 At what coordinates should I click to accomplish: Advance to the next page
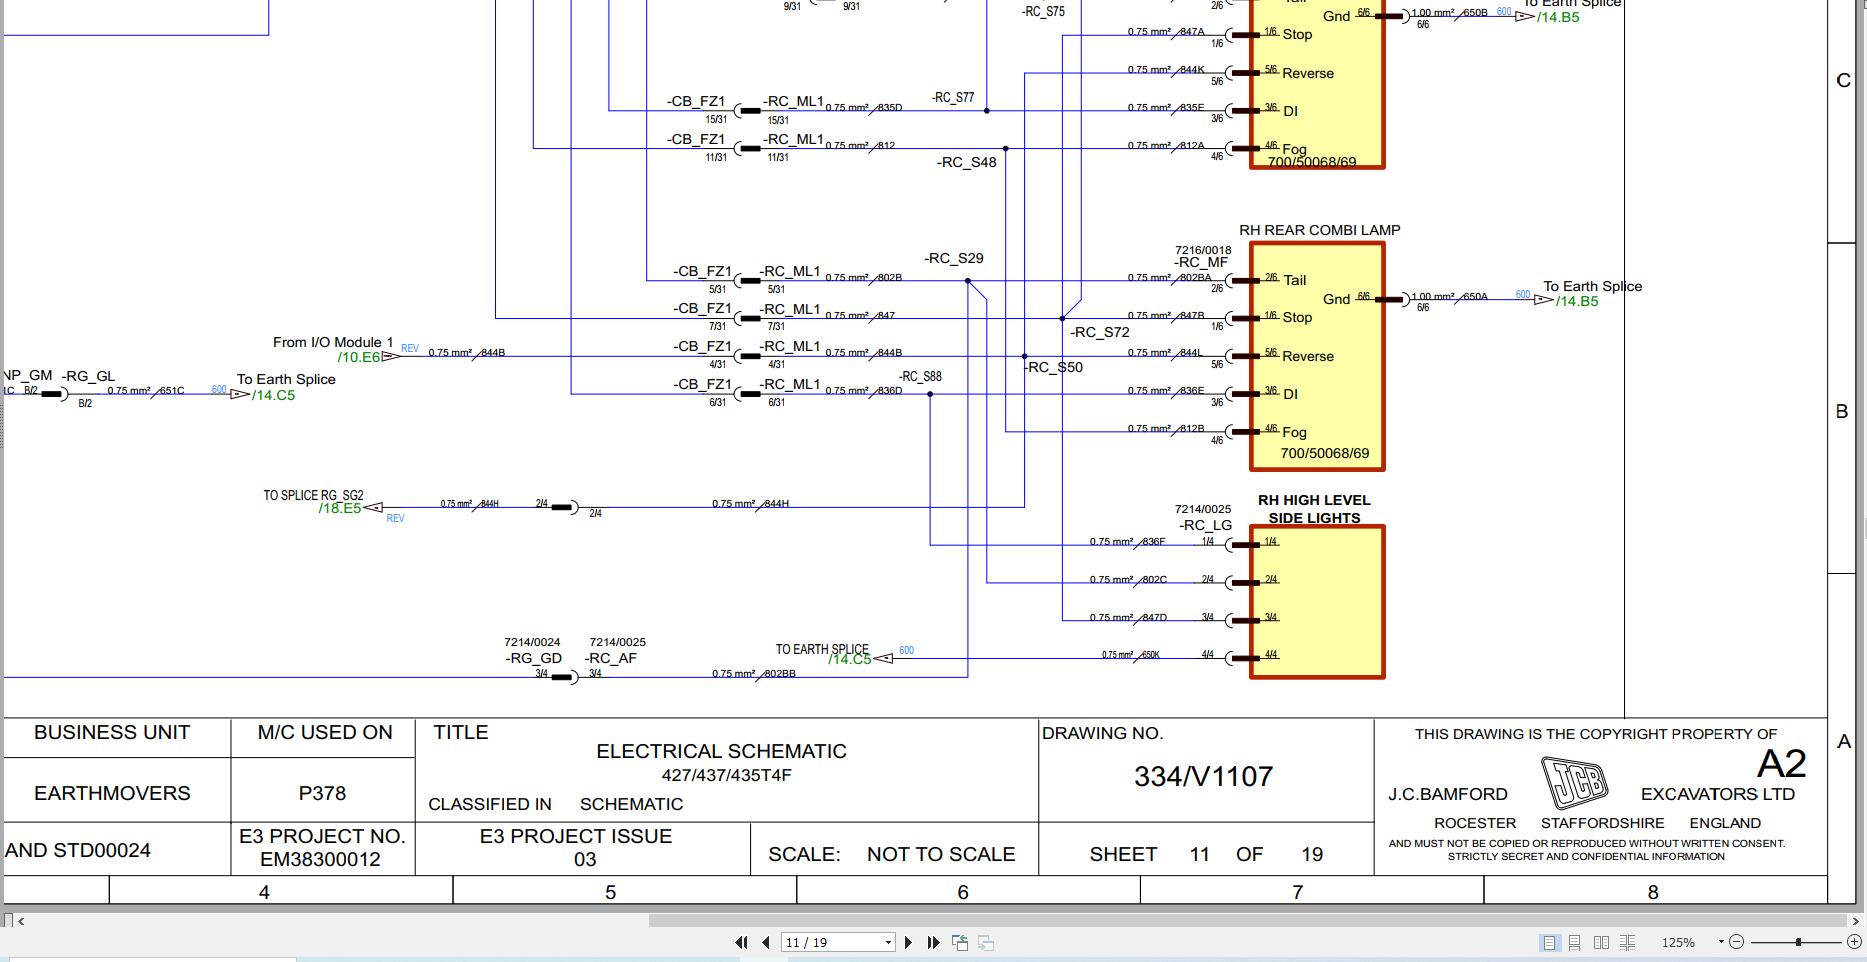click(x=909, y=941)
